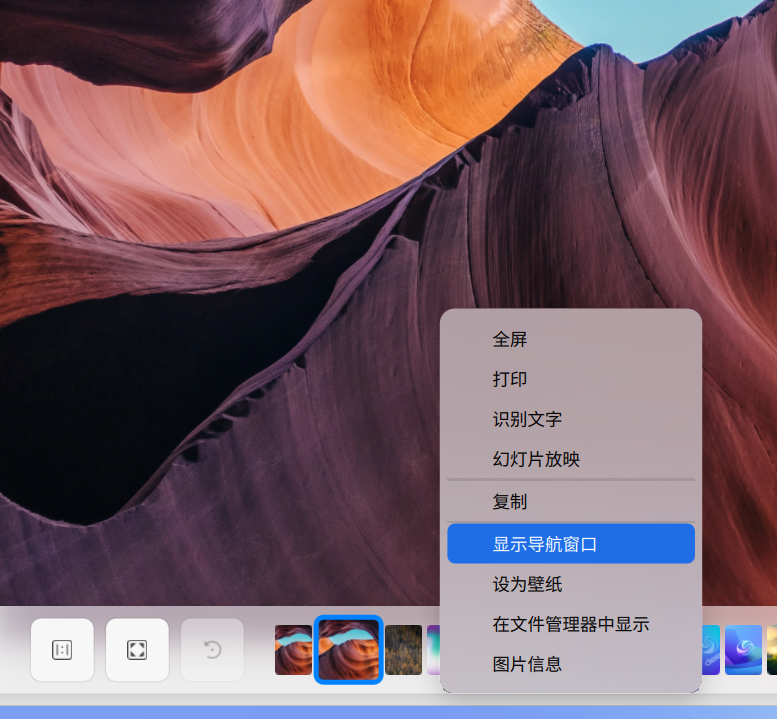Image resolution: width=777 pixels, height=719 pixels.
Task: Select the highlighted canyon thumbnail
Action: click(x=348, y=650)
